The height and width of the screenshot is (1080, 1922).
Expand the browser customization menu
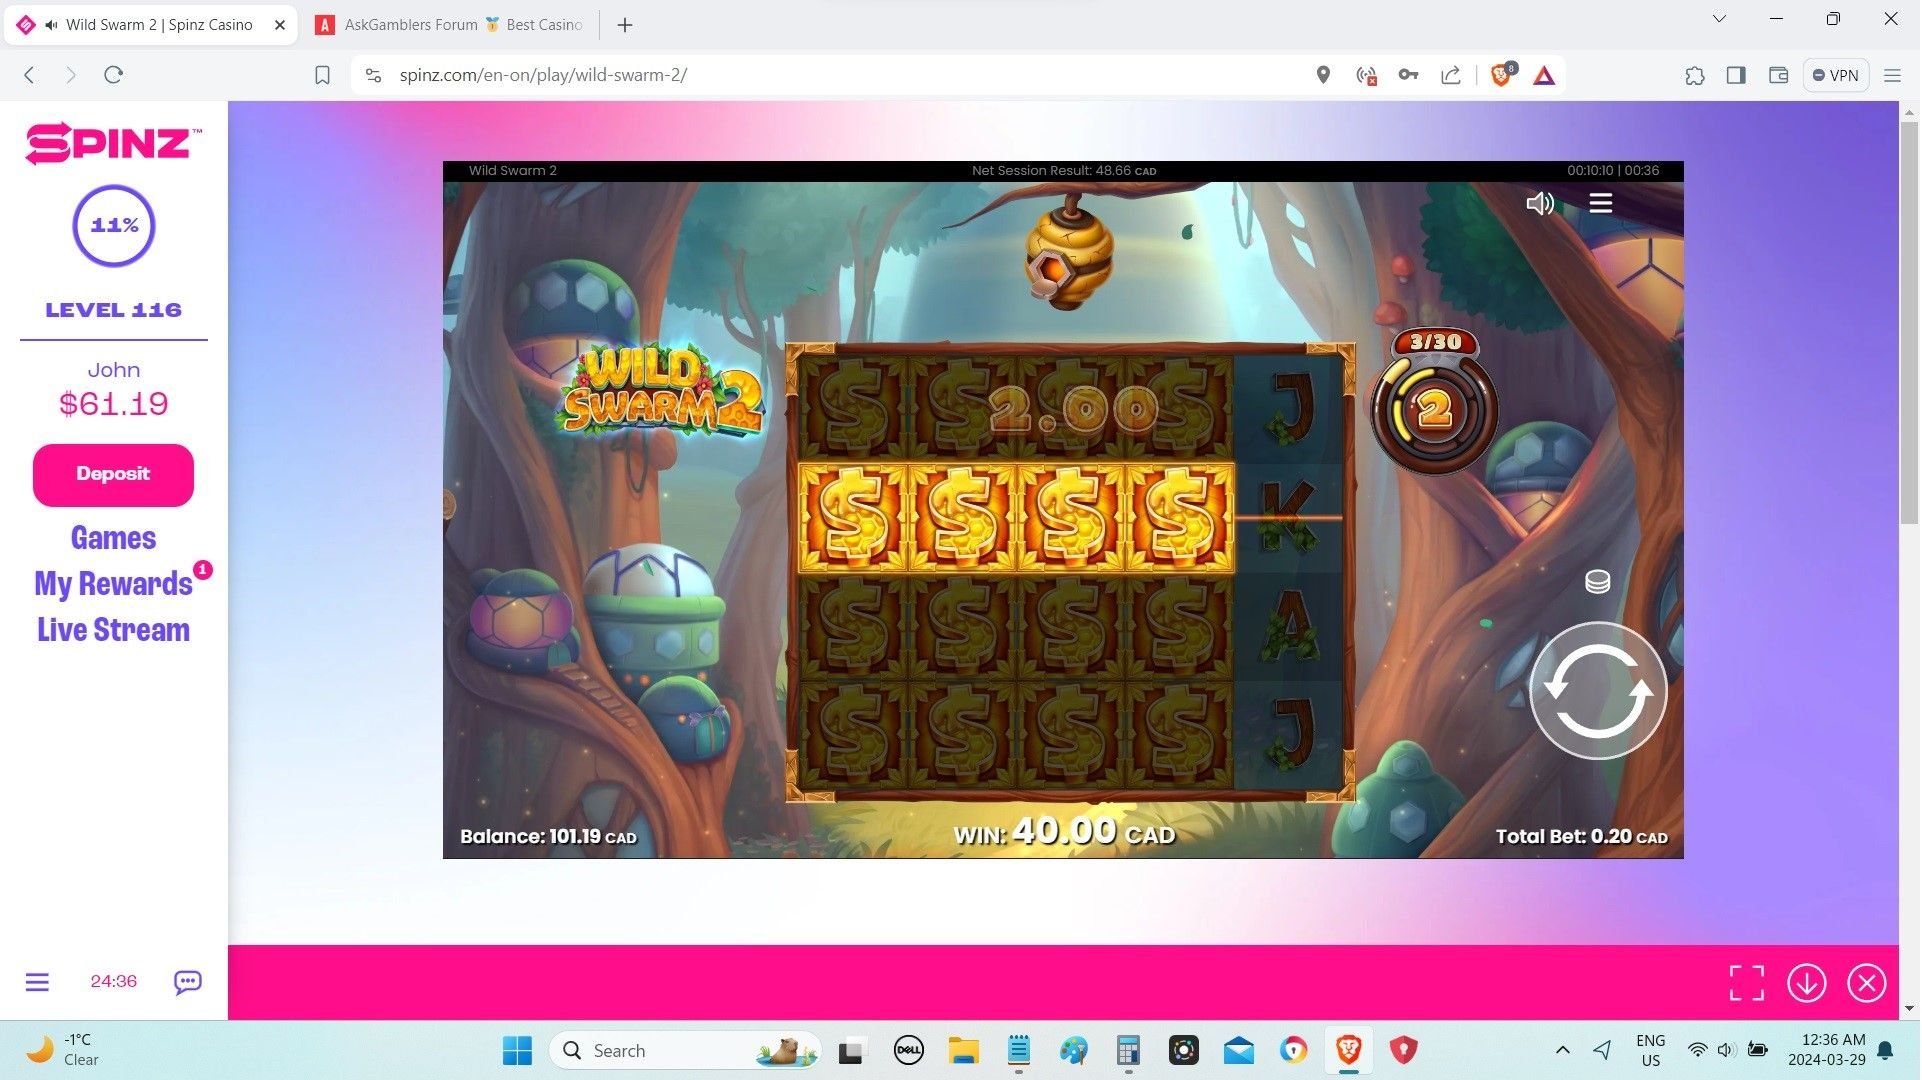(1892, 74)
